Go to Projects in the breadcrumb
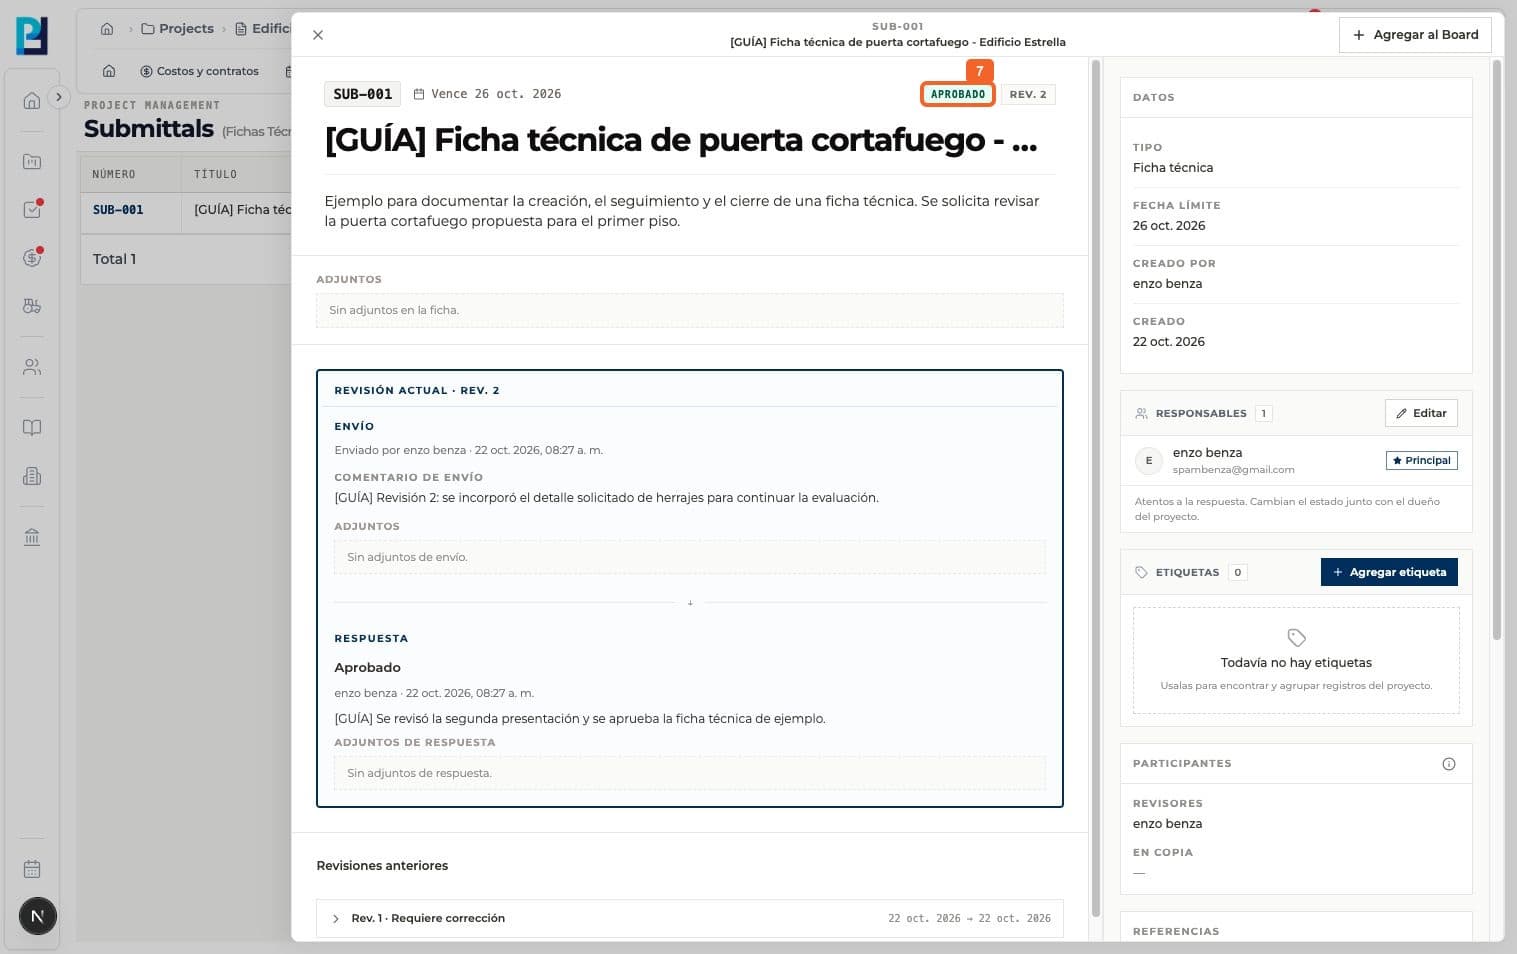The width and height of the screenshot is (1517, 954). (178, 29)
